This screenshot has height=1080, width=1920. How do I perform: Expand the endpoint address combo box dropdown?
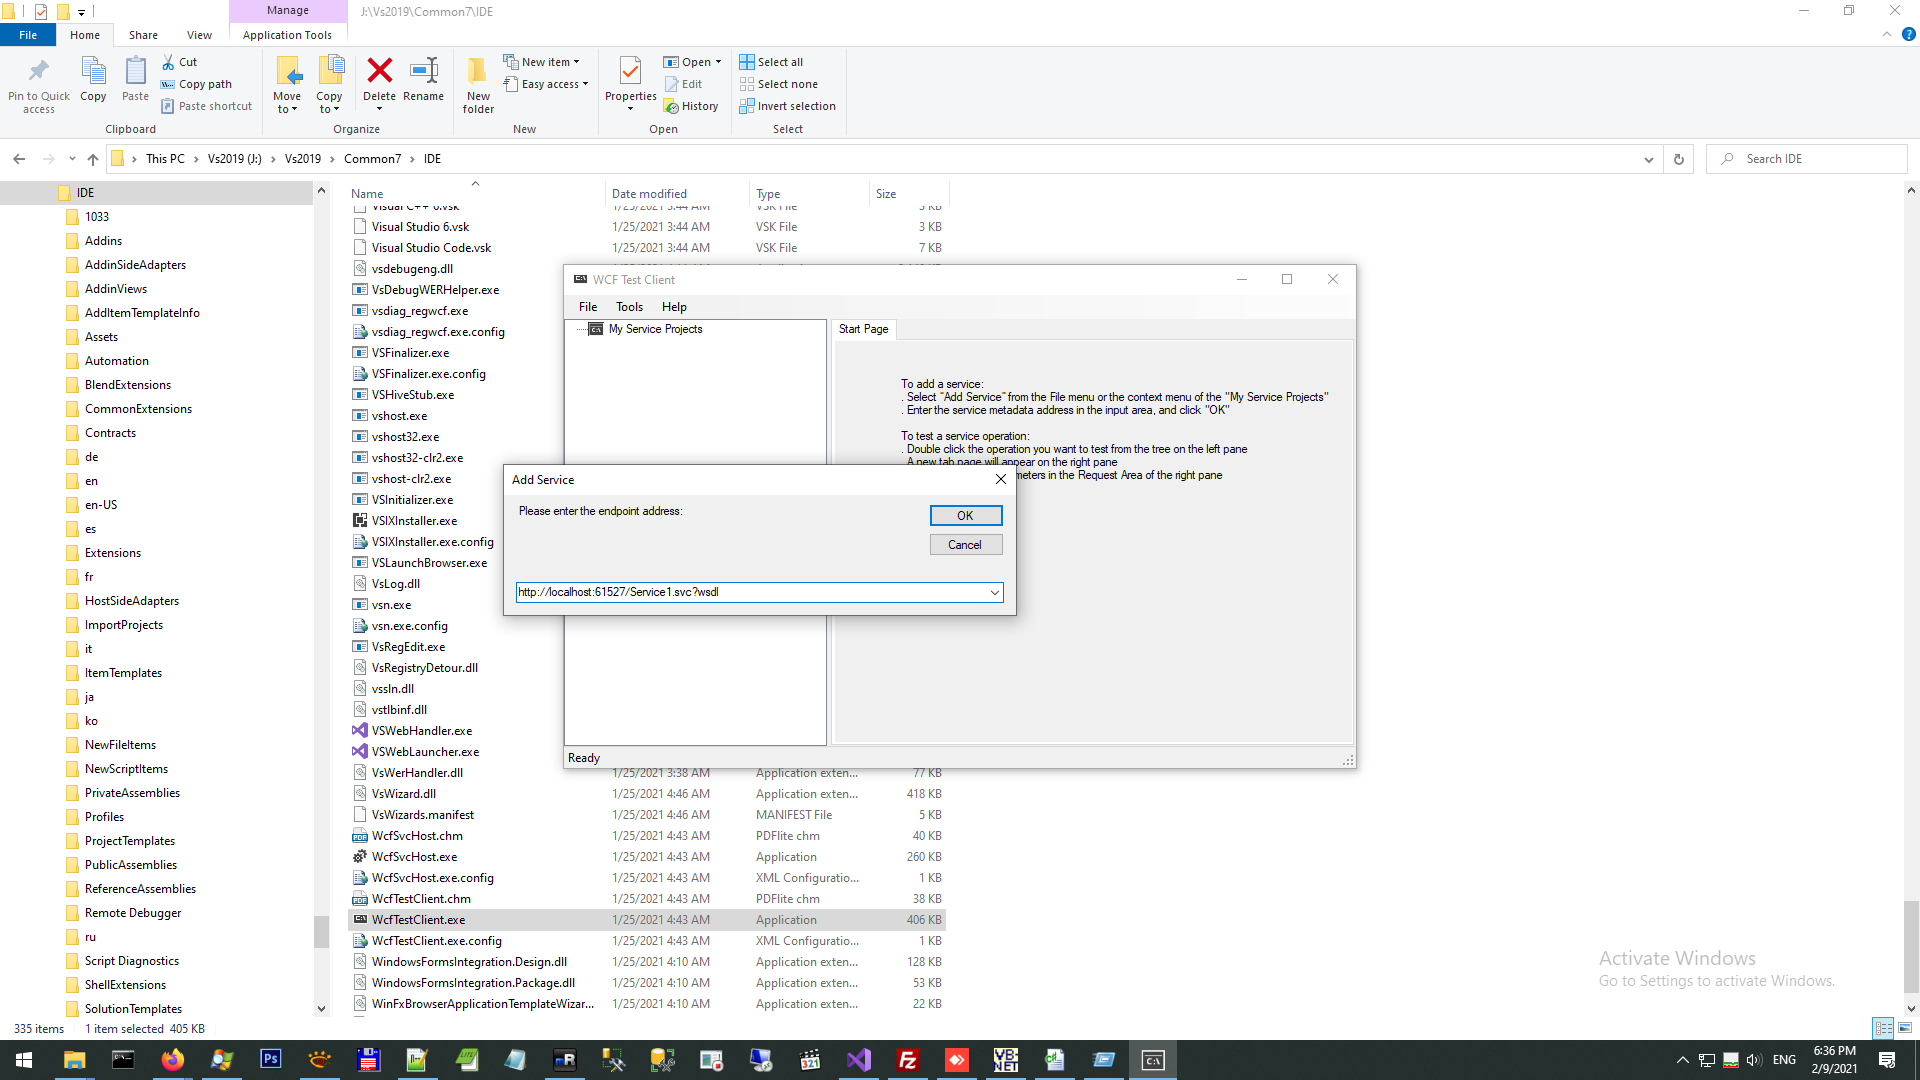coord(994,592)
